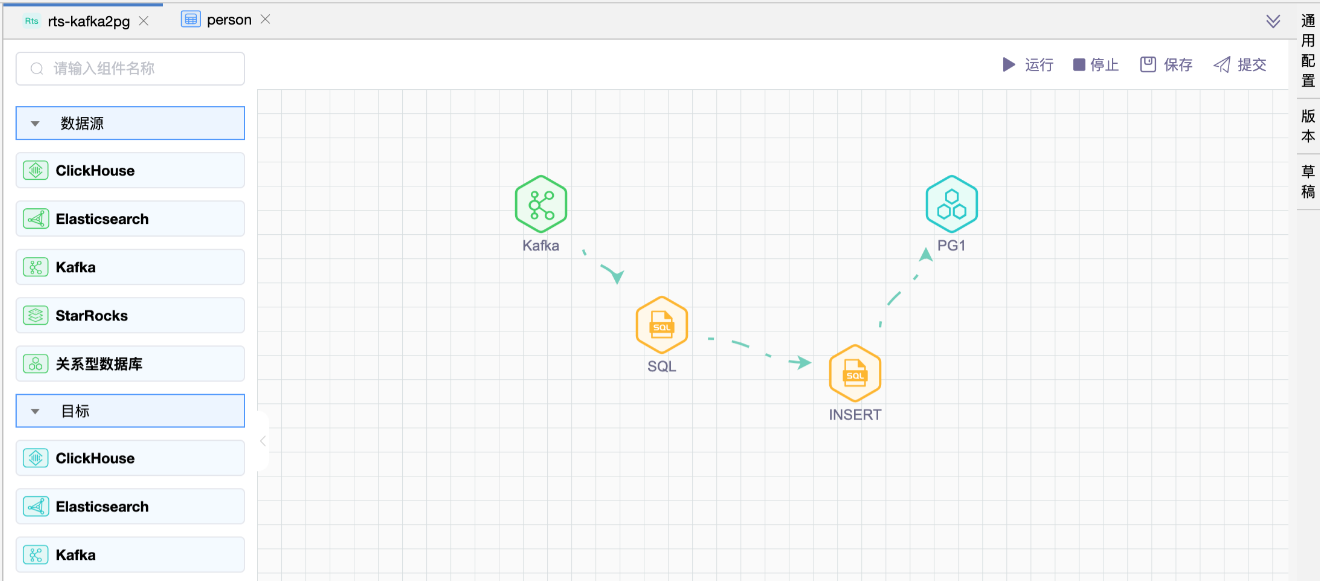Viewport: 1320px width, 581px height.
Task: Choose StarRocks data source component
Action: (x=130, y=315)
